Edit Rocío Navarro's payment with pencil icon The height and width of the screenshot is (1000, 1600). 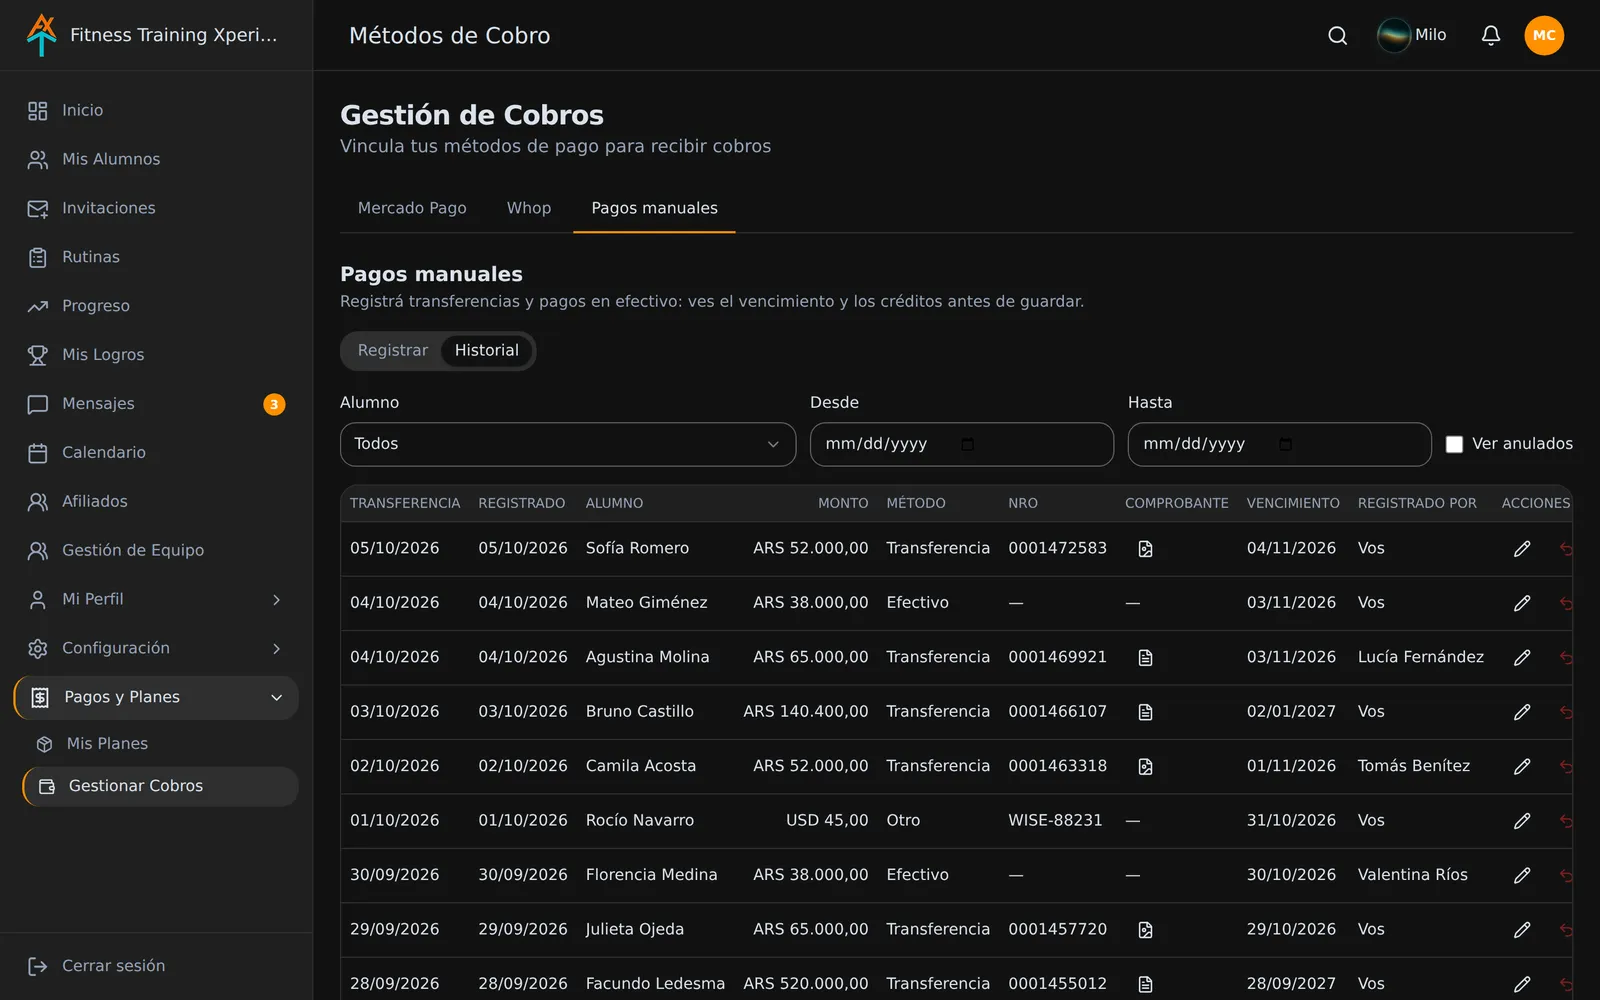coord(1522,821)
